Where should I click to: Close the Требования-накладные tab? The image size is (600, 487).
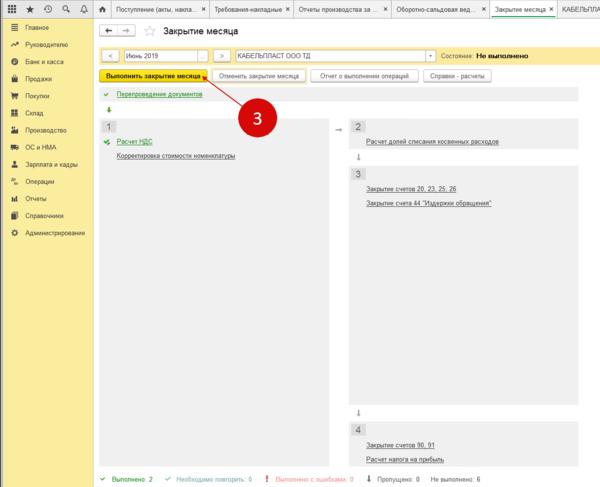[287, 9]
